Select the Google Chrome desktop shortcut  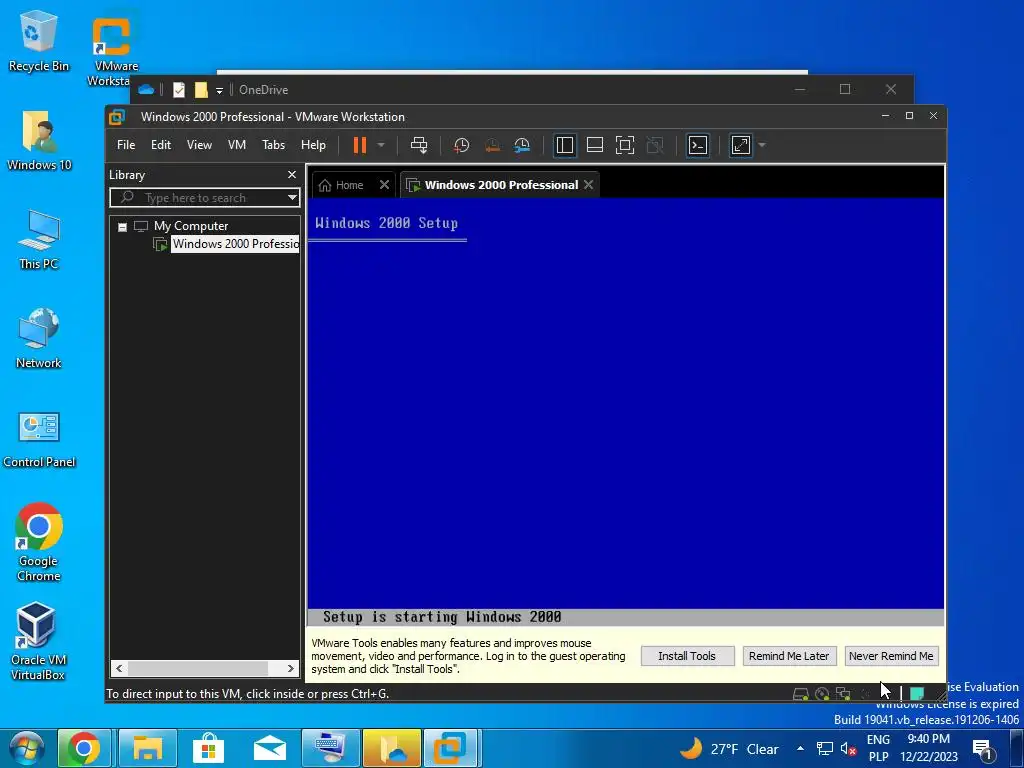[x=39, y=542]
